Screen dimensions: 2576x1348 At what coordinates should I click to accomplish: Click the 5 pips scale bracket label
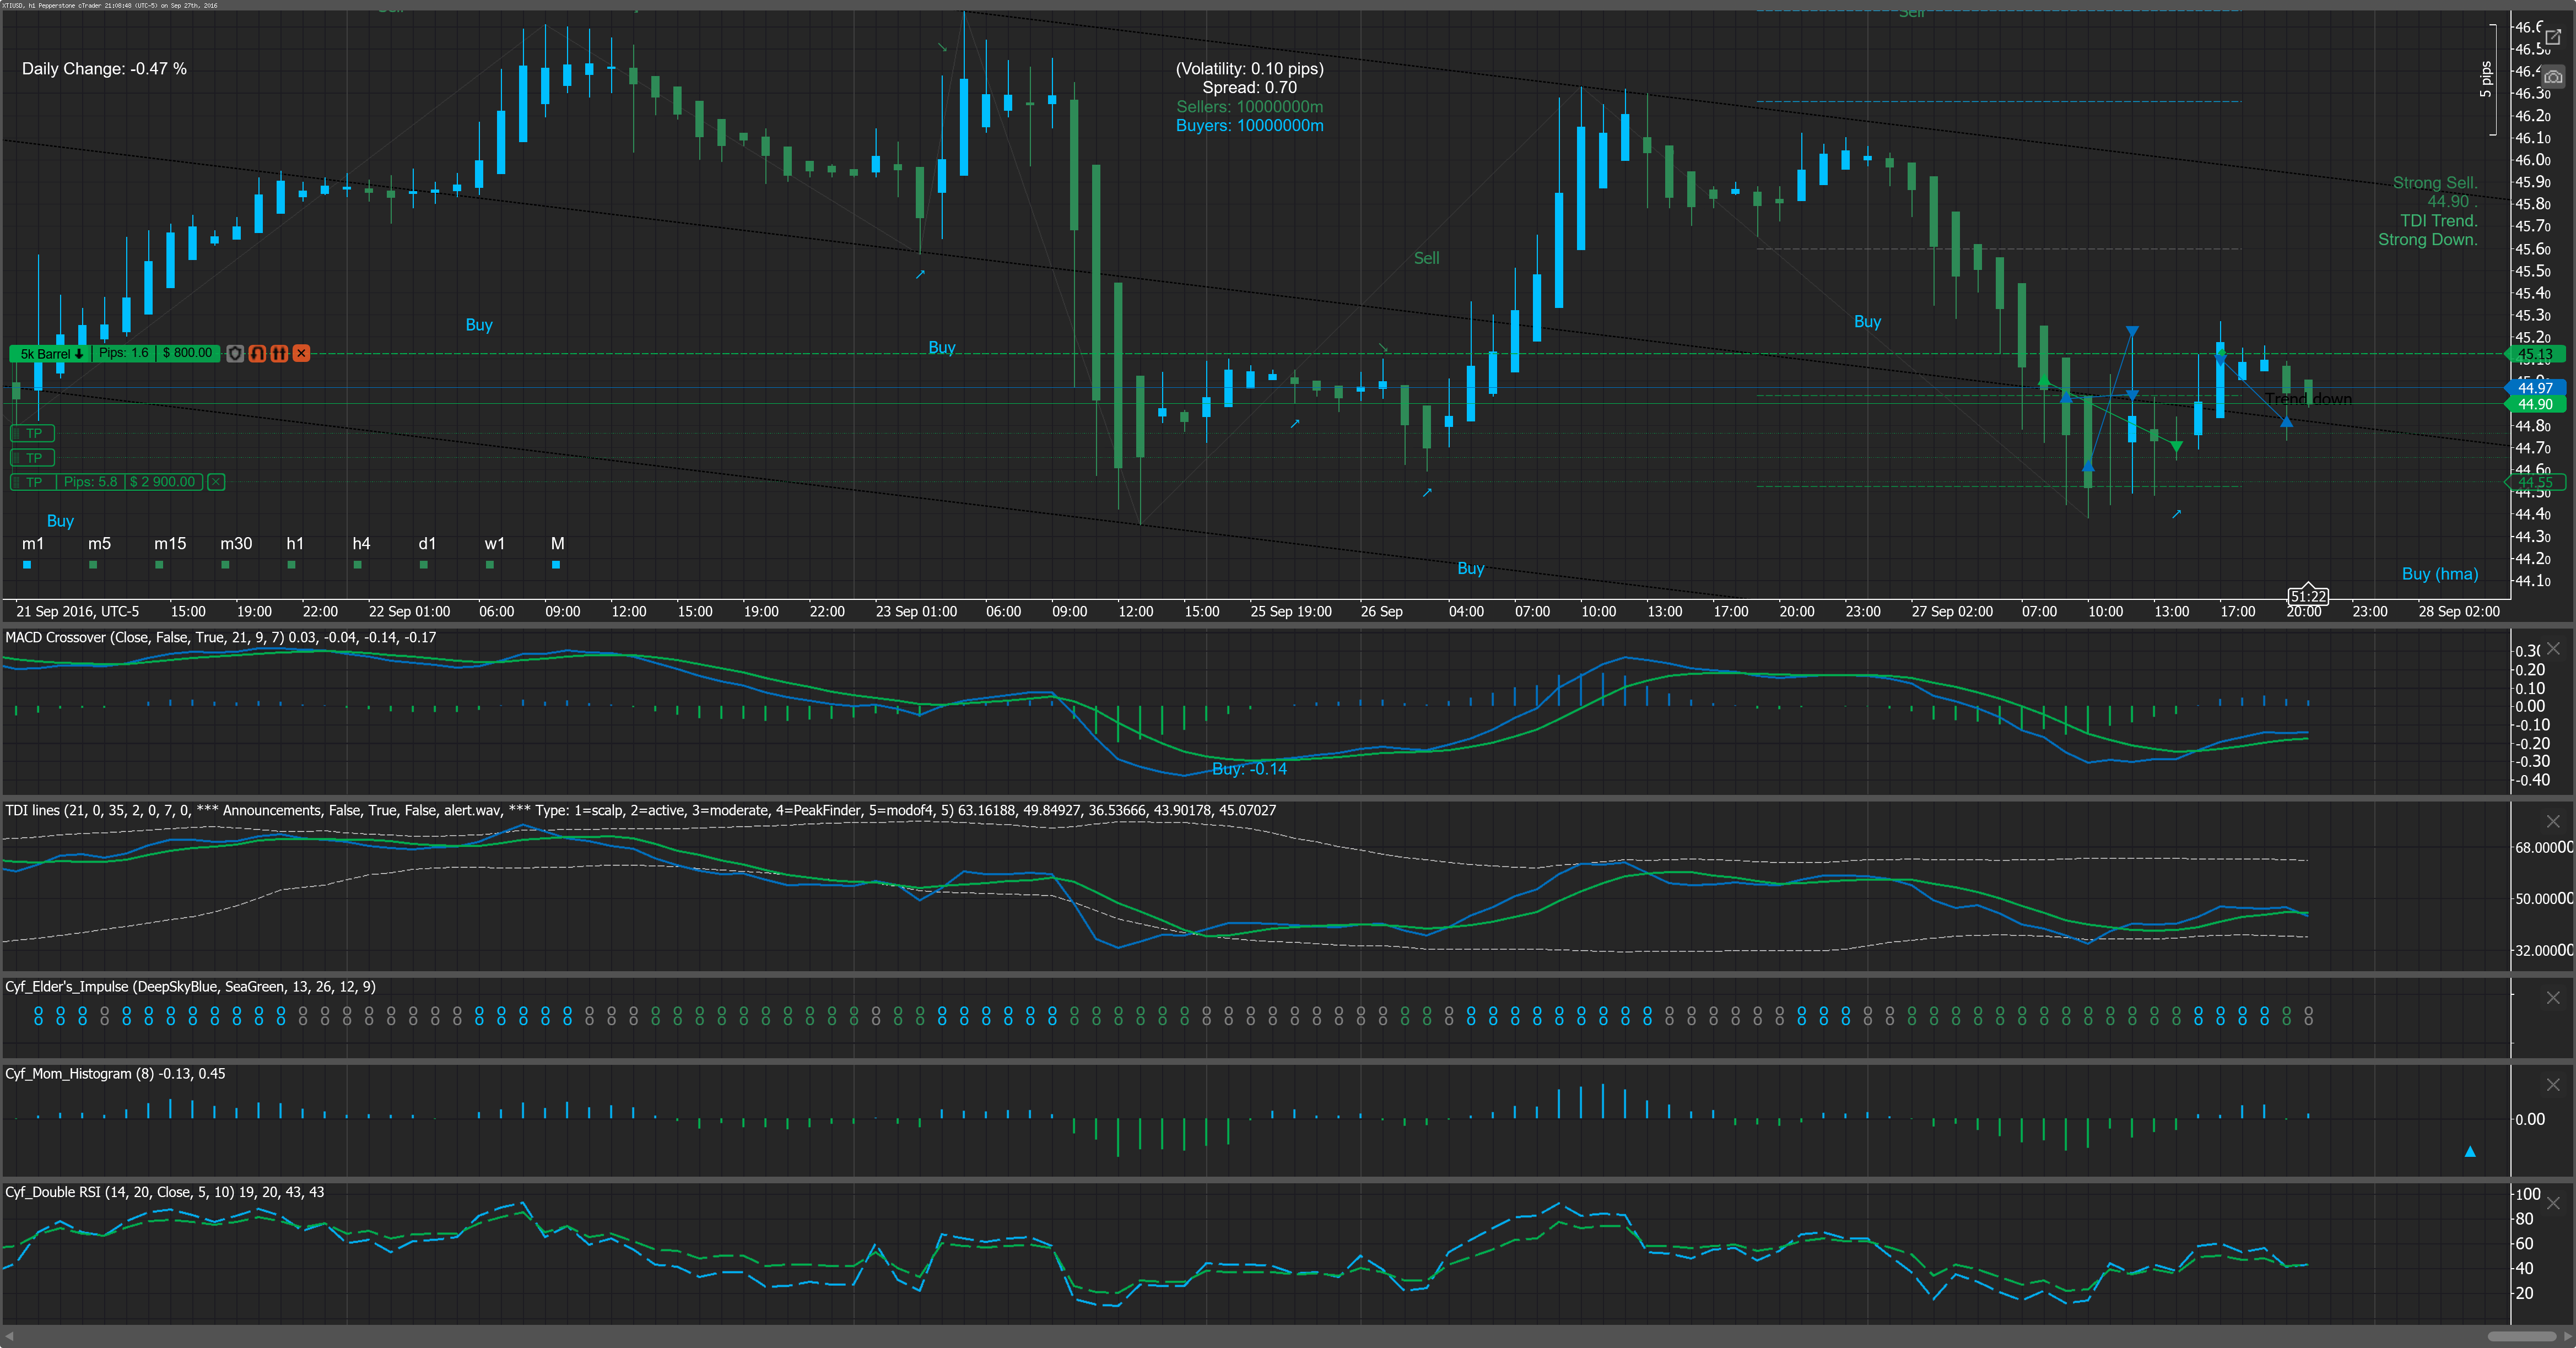pos(2485,79)
